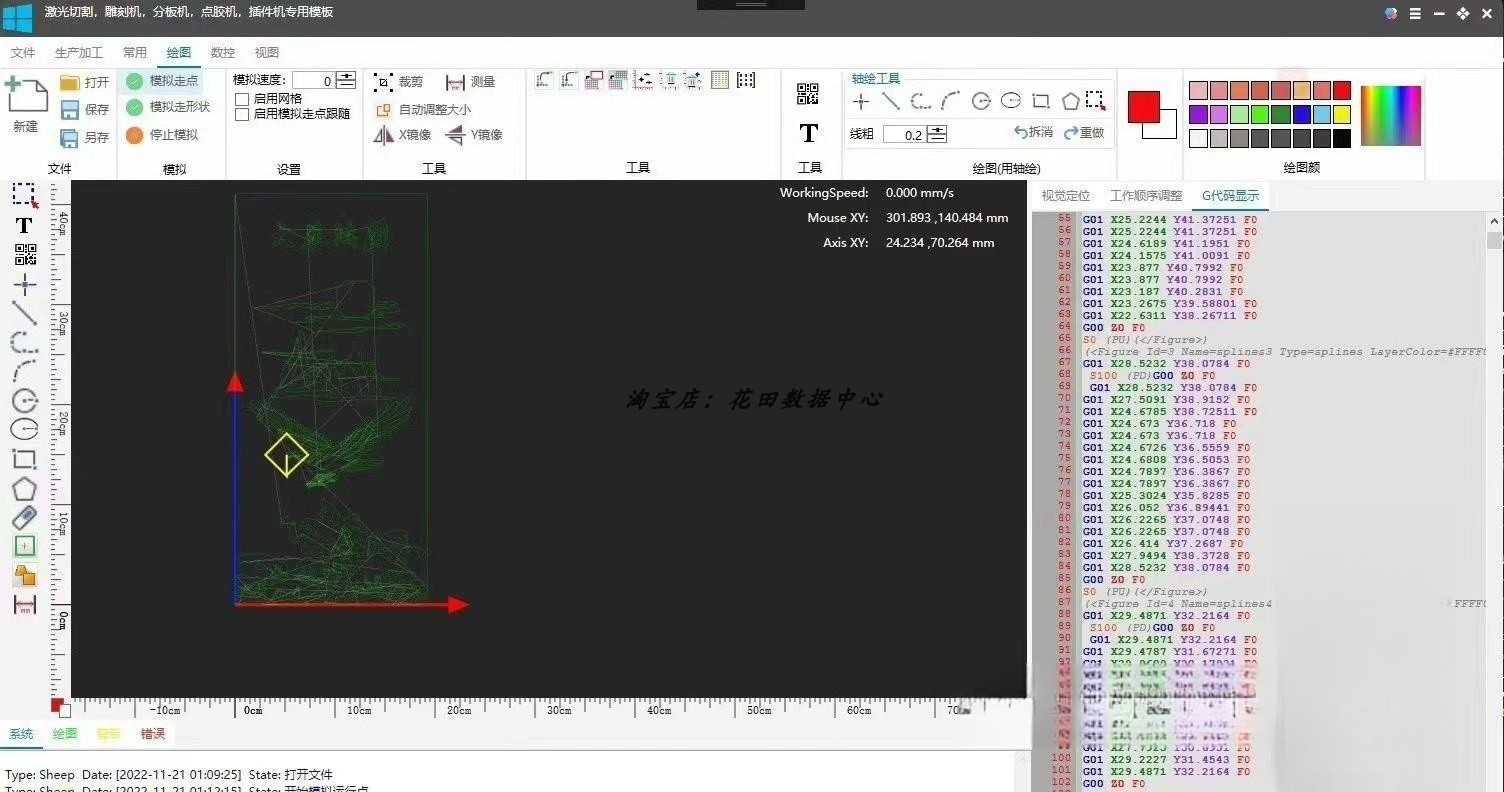
Task: Pick the yellow palette swatch
Action: 1342,114
